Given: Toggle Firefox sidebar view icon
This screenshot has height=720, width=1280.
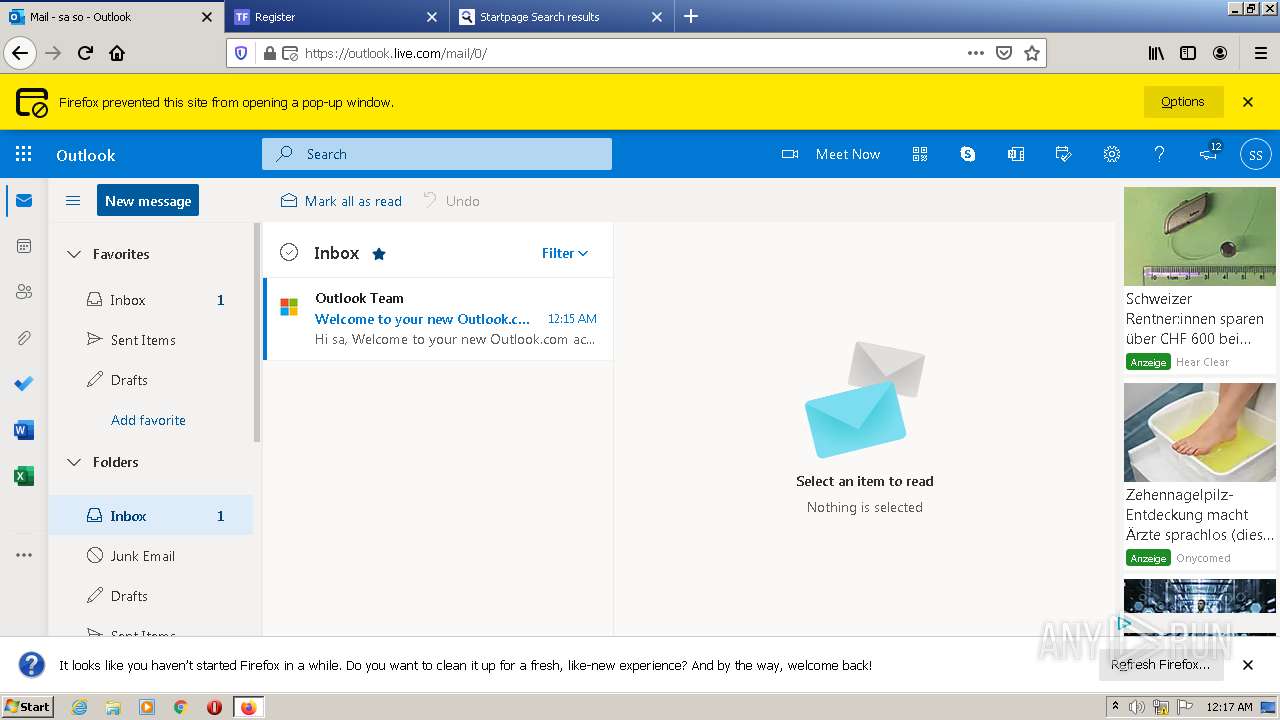Looking at the screenshot, I should tap(1188, 53).
